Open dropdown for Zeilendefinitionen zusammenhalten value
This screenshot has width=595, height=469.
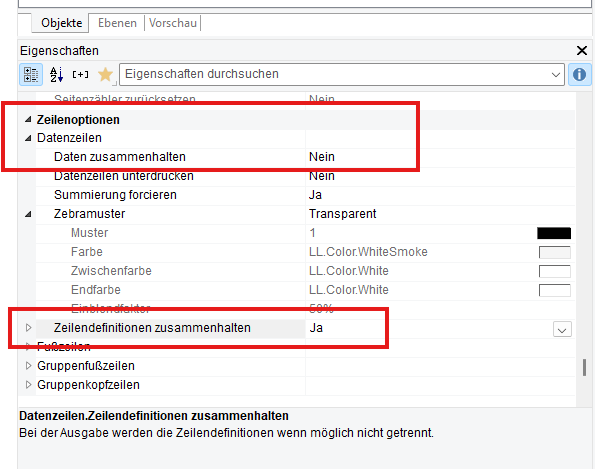tap(562, 329)
